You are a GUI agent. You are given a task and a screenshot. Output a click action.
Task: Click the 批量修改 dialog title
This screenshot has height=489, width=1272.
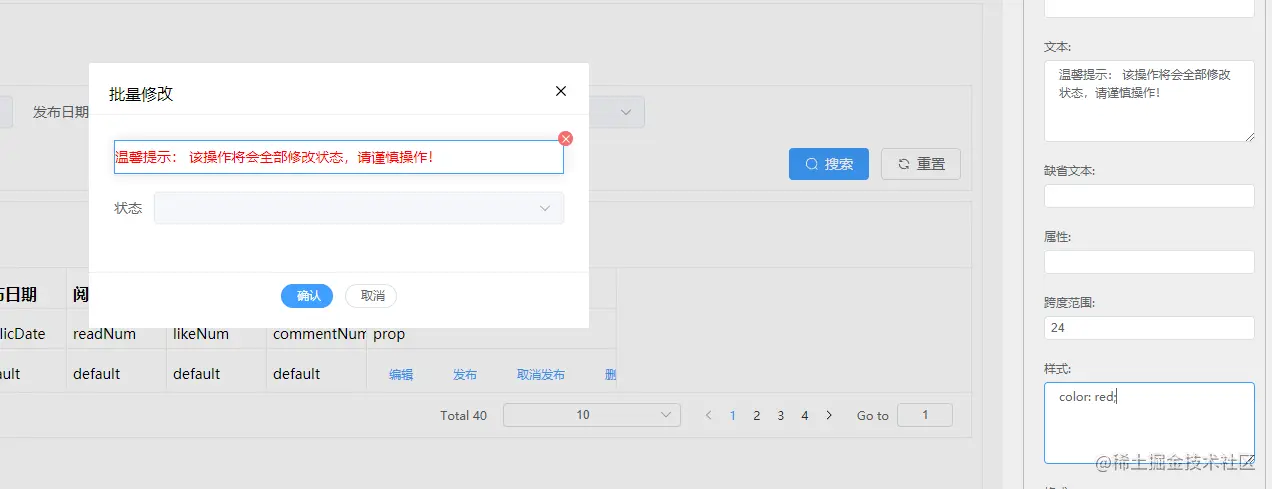point(141,94)
